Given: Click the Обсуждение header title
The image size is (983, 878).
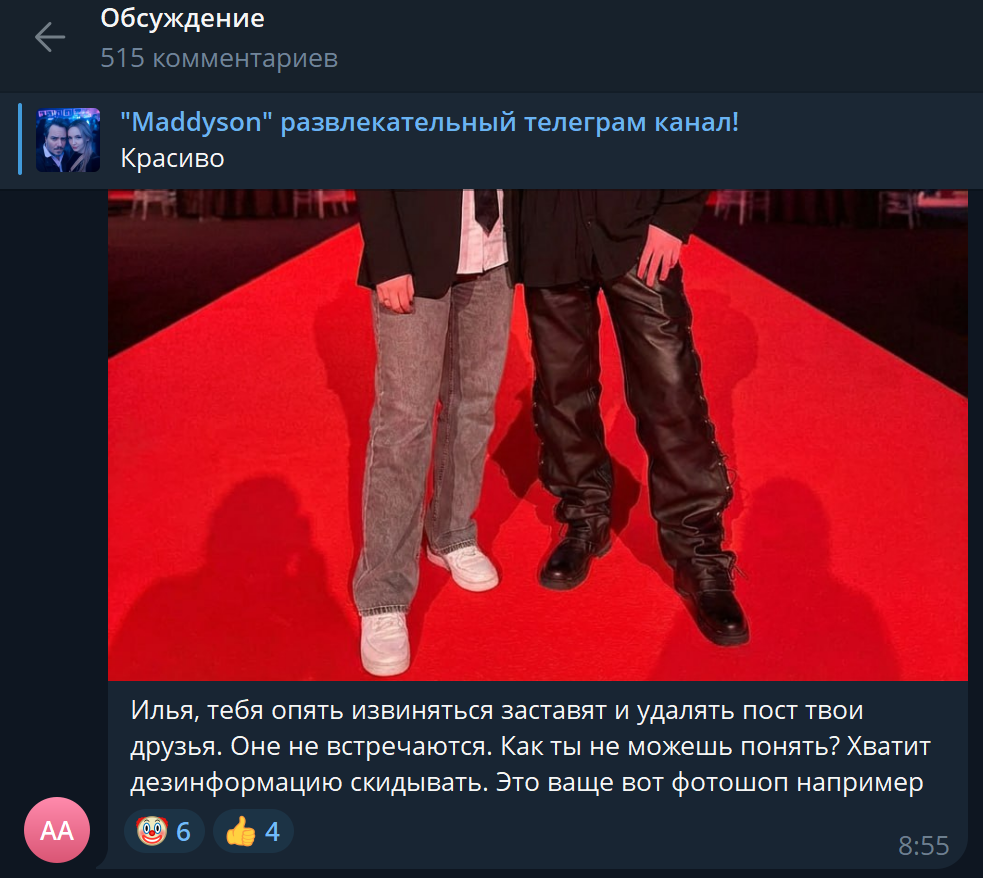Looking at the screenshot, I should pos(182,18).
